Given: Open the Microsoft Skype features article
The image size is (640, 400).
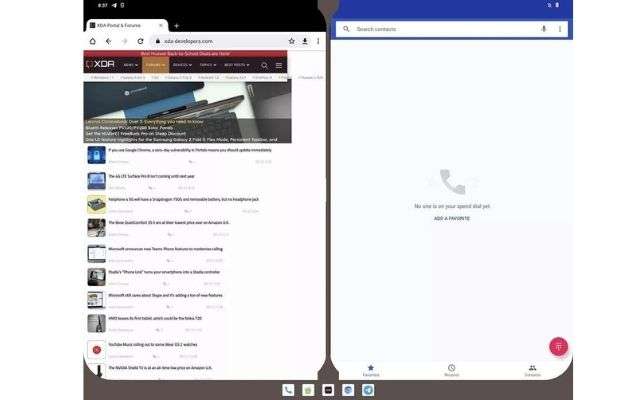Looking at the screenshot, I should pyautogui.click(x=165, y=295).
